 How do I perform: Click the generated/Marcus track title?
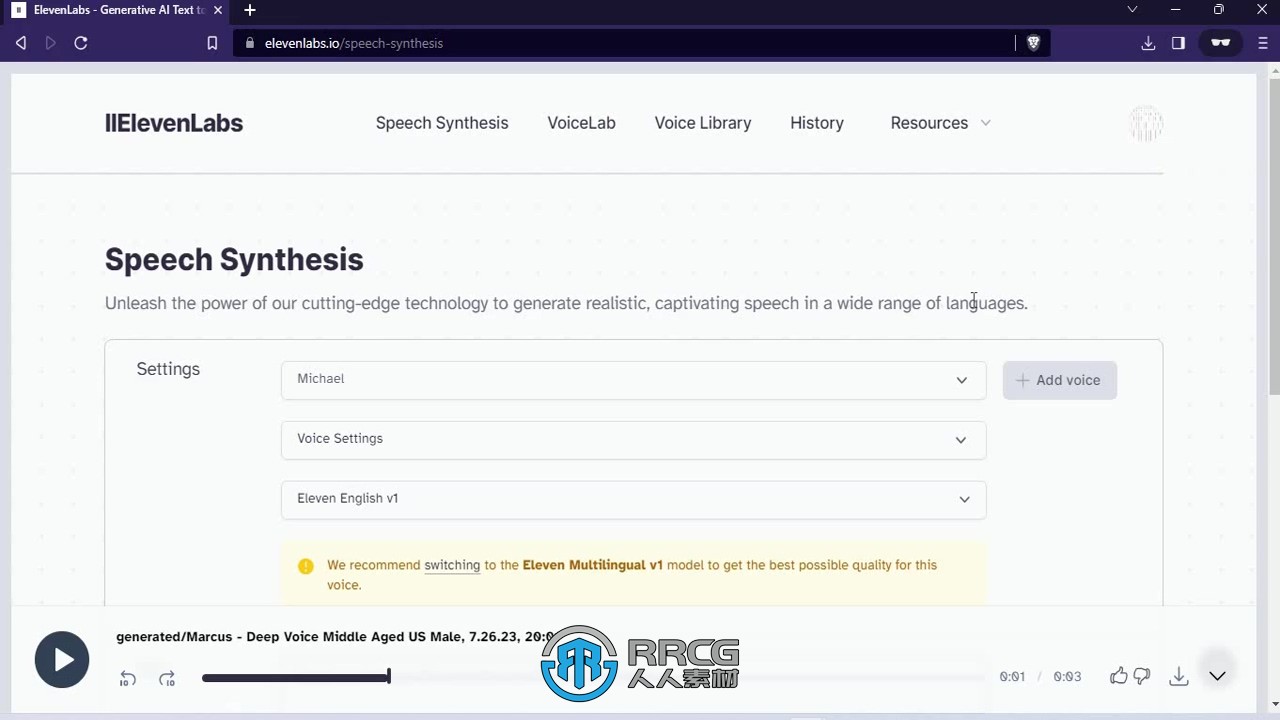335,636
